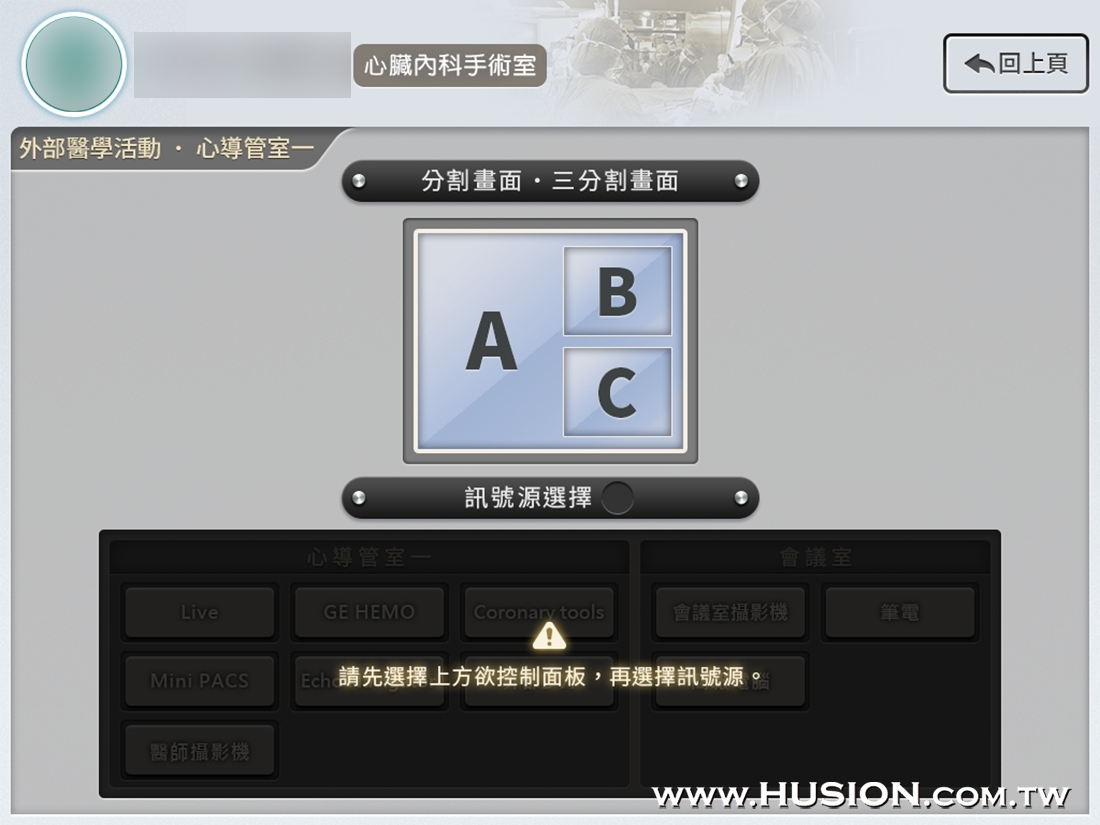1100x825 pixels.
Task: Select split-screen panel A
Action: 491,341
